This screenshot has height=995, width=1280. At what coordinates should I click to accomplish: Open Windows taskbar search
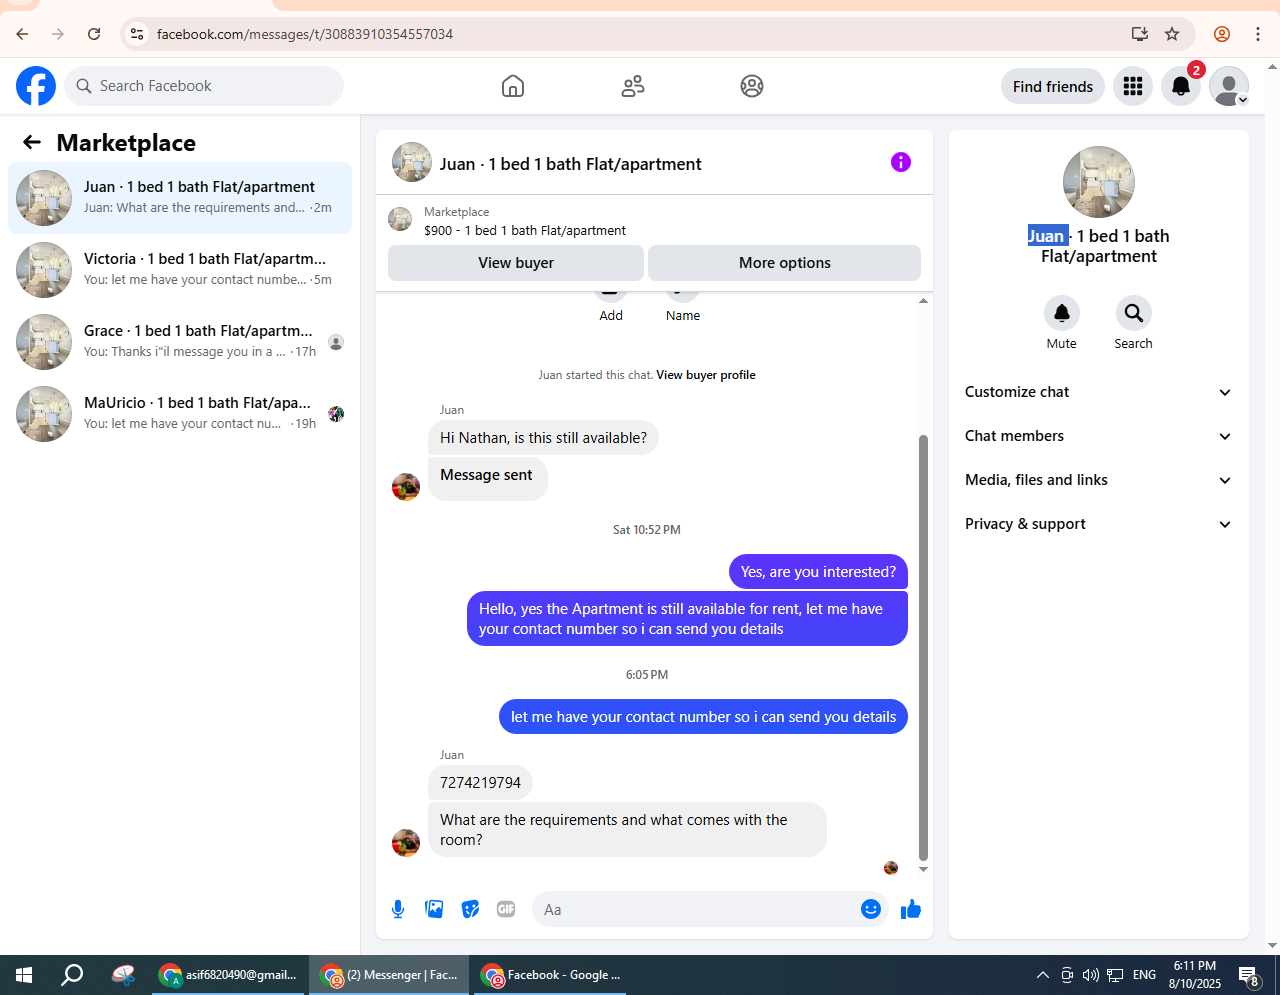(72, 975)
